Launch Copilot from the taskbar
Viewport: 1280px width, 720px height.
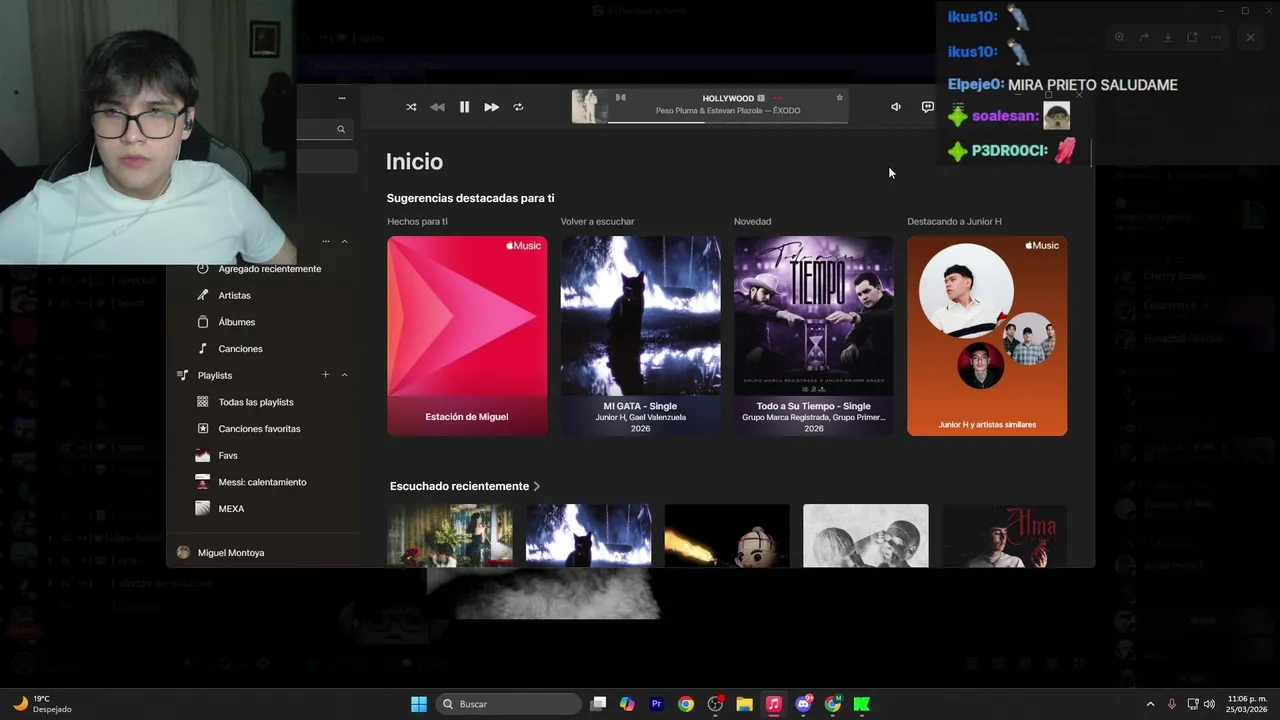(x=627, y=704)
